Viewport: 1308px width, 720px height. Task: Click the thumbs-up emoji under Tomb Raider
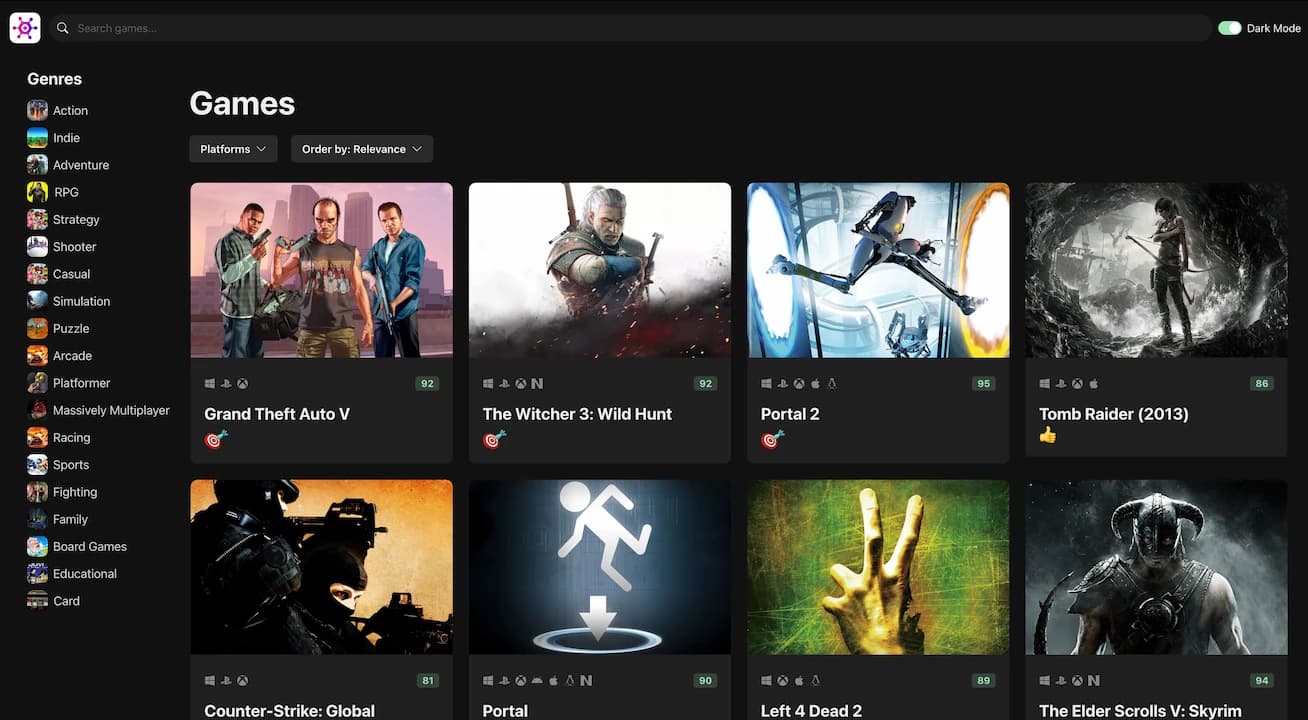point(1048,435)
